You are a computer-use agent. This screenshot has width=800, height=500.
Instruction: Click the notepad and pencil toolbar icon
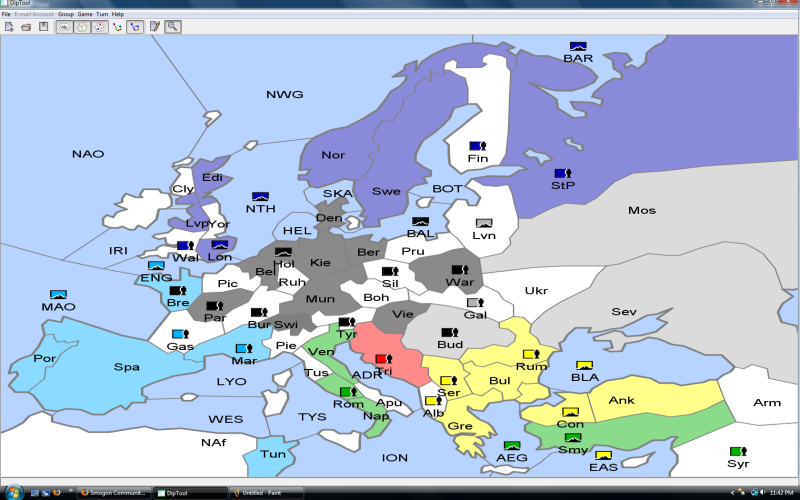coord(155,26)
